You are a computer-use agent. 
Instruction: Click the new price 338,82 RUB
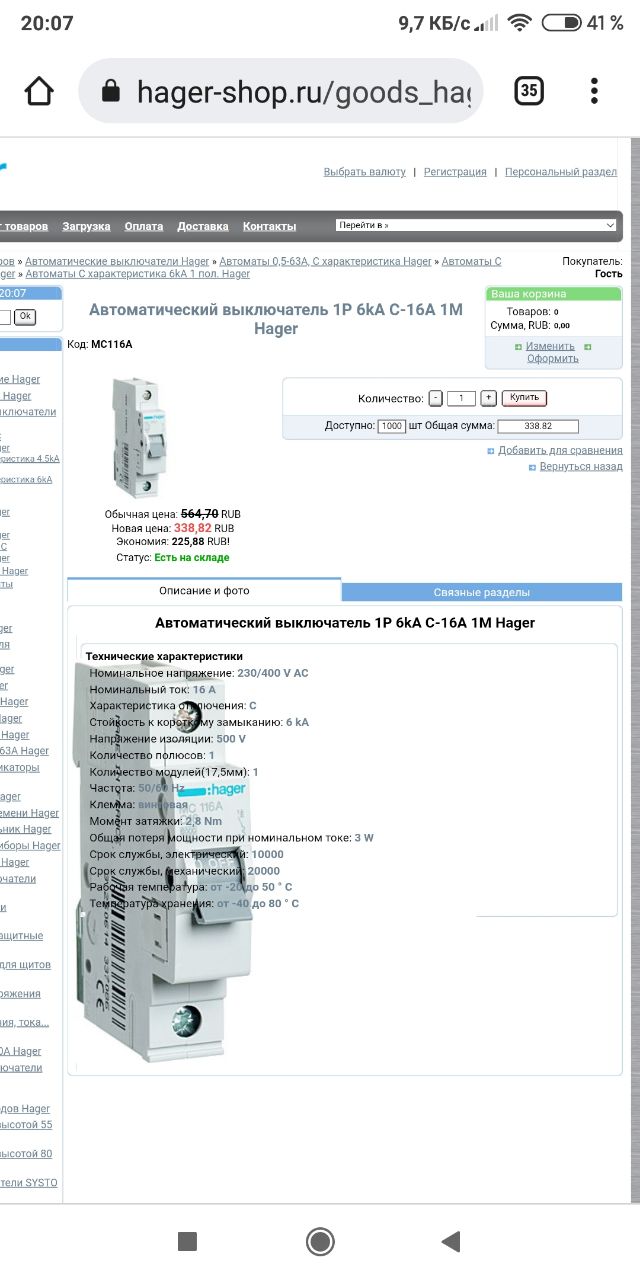(204, 528)
